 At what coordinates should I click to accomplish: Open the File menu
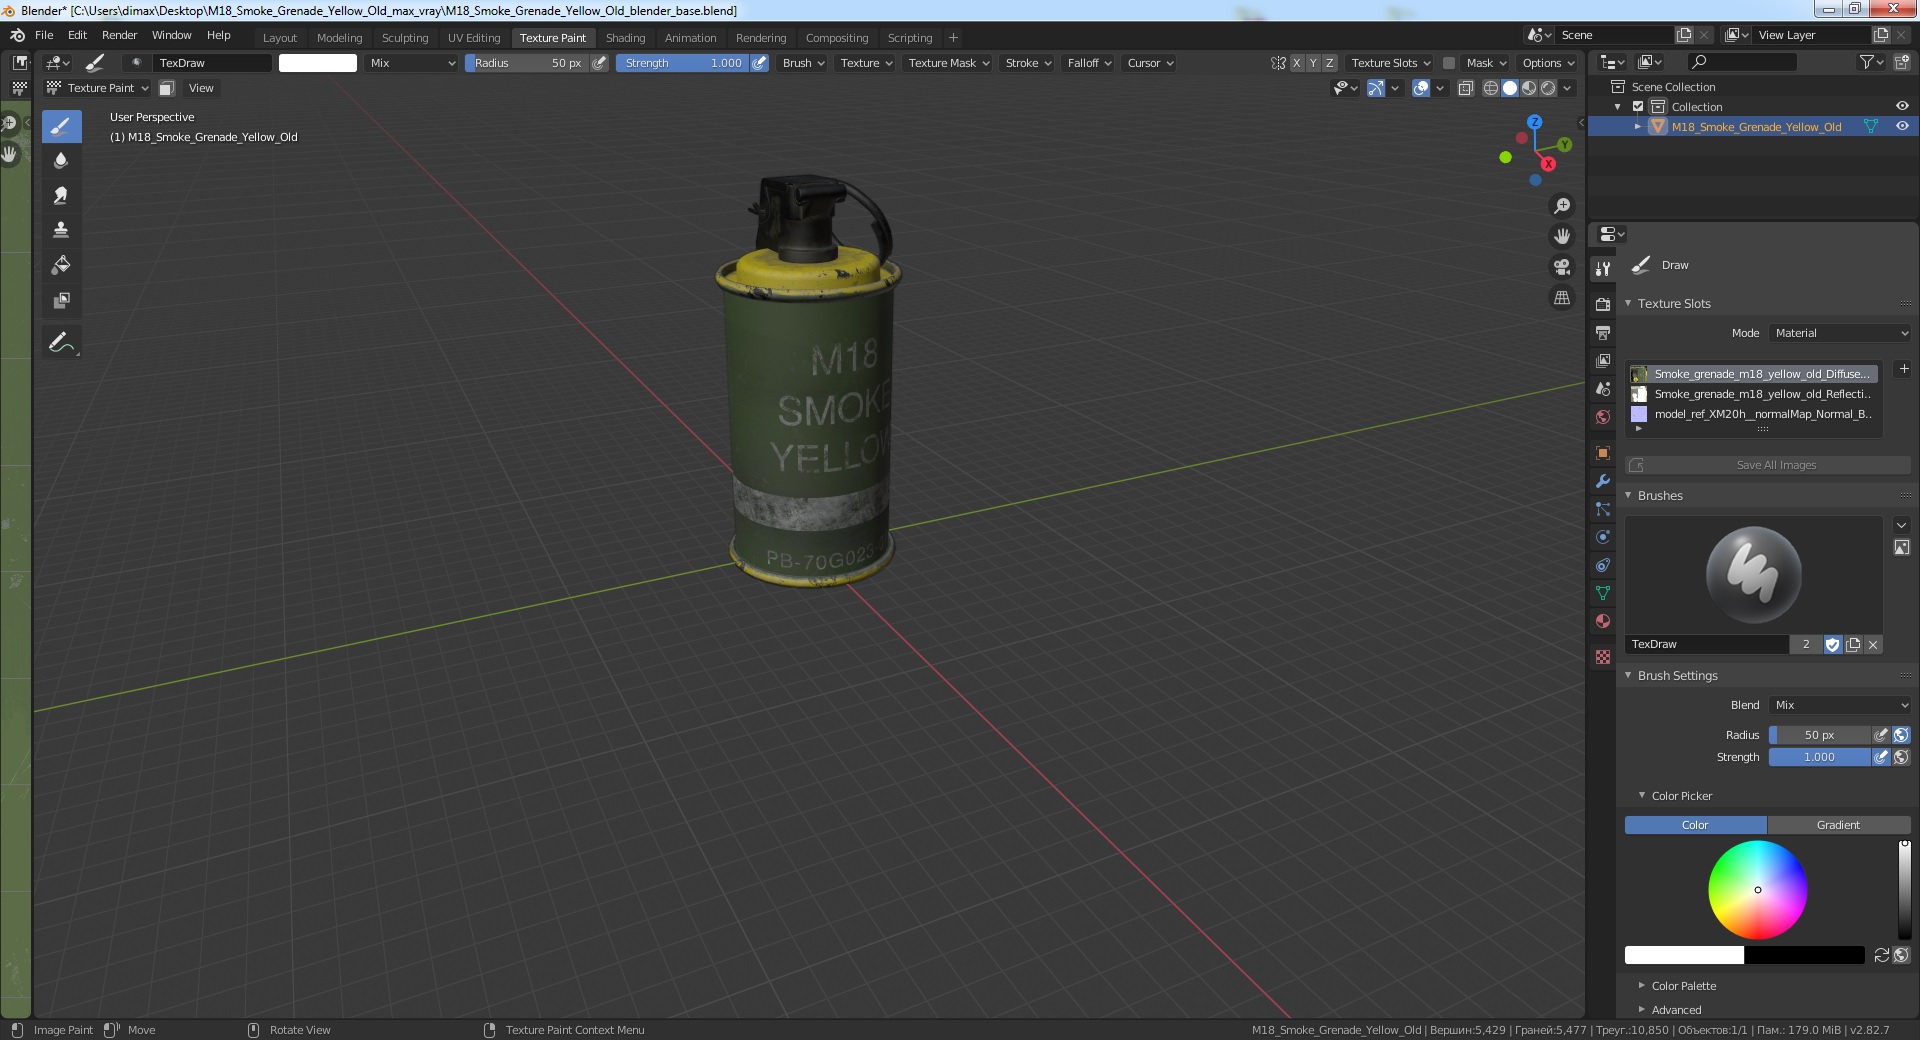pyautogui.click(x=44, y=35)
